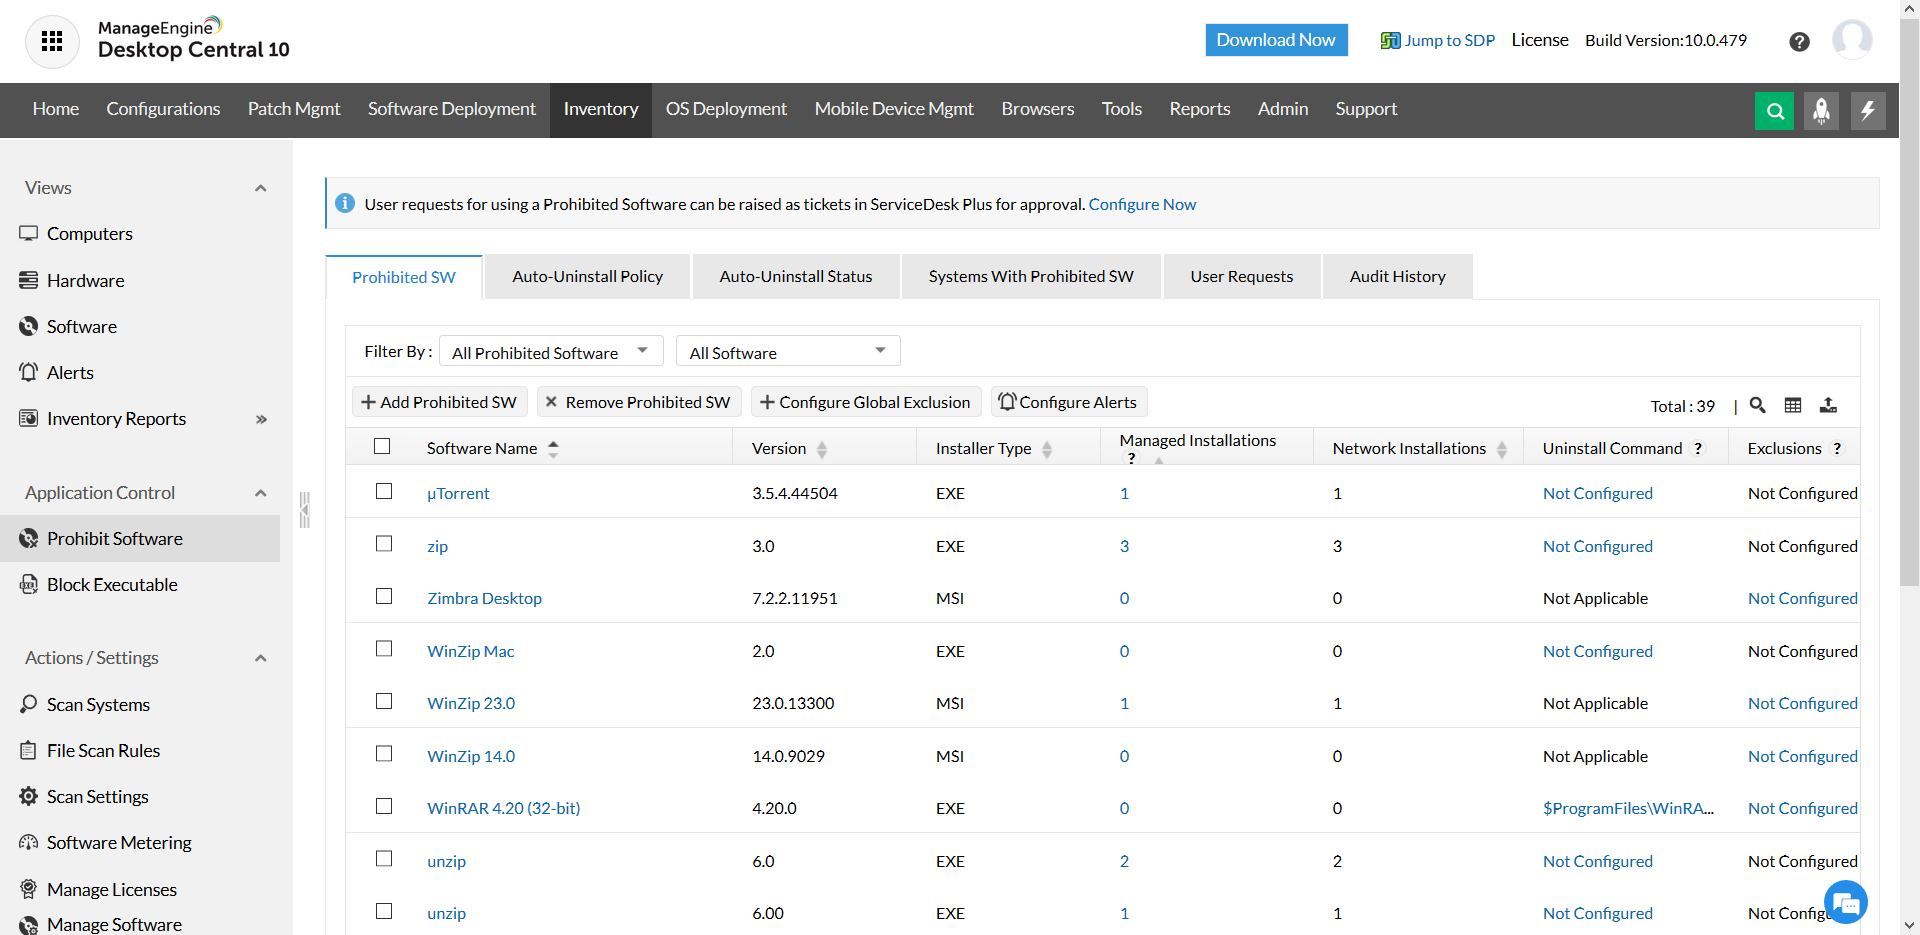Open table search magnifier icon
This screenshot has height=935, width=1920.
(x=1757, y=405)
